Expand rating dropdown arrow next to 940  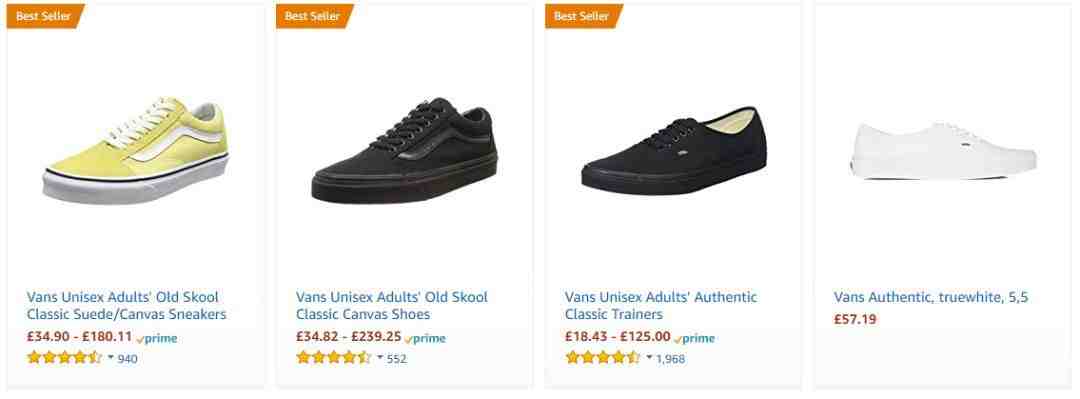coord(110,358)
